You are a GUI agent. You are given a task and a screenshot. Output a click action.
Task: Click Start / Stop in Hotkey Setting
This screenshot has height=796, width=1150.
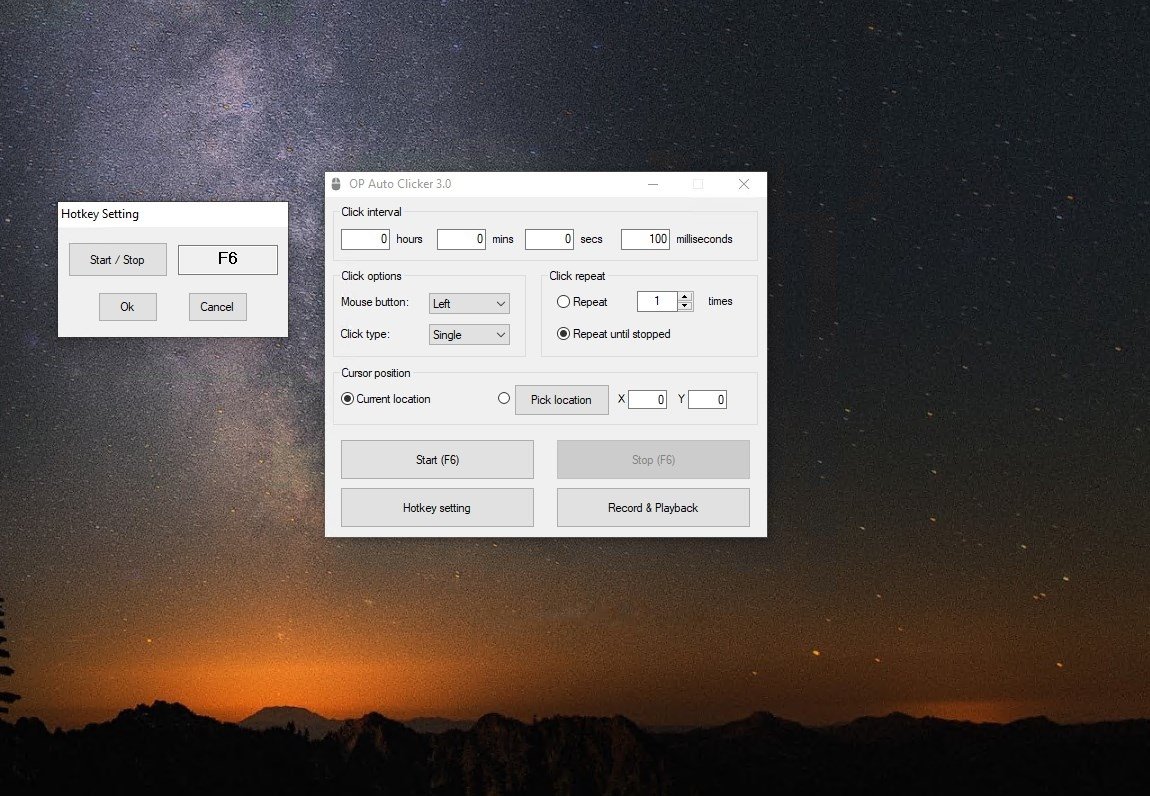pos(117,260)
